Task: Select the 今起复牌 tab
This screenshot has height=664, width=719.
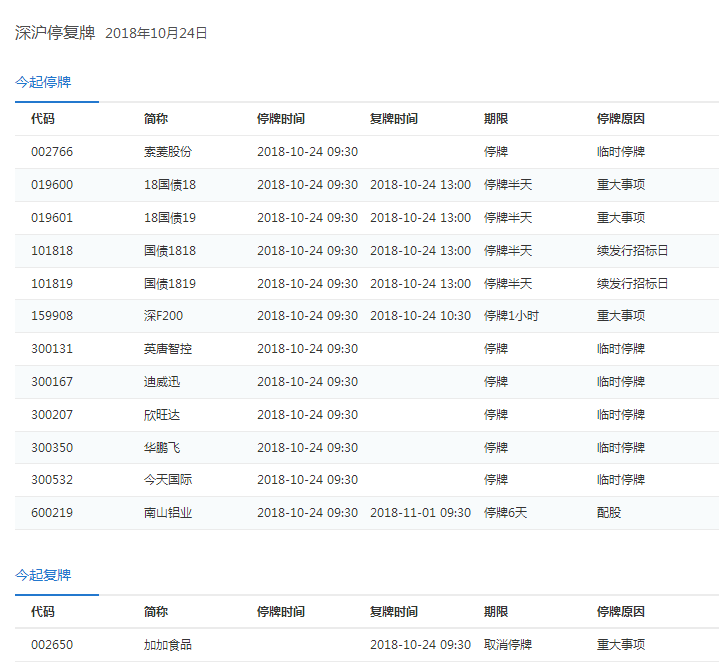Action: pyautogui.click(x=43, y=575)
